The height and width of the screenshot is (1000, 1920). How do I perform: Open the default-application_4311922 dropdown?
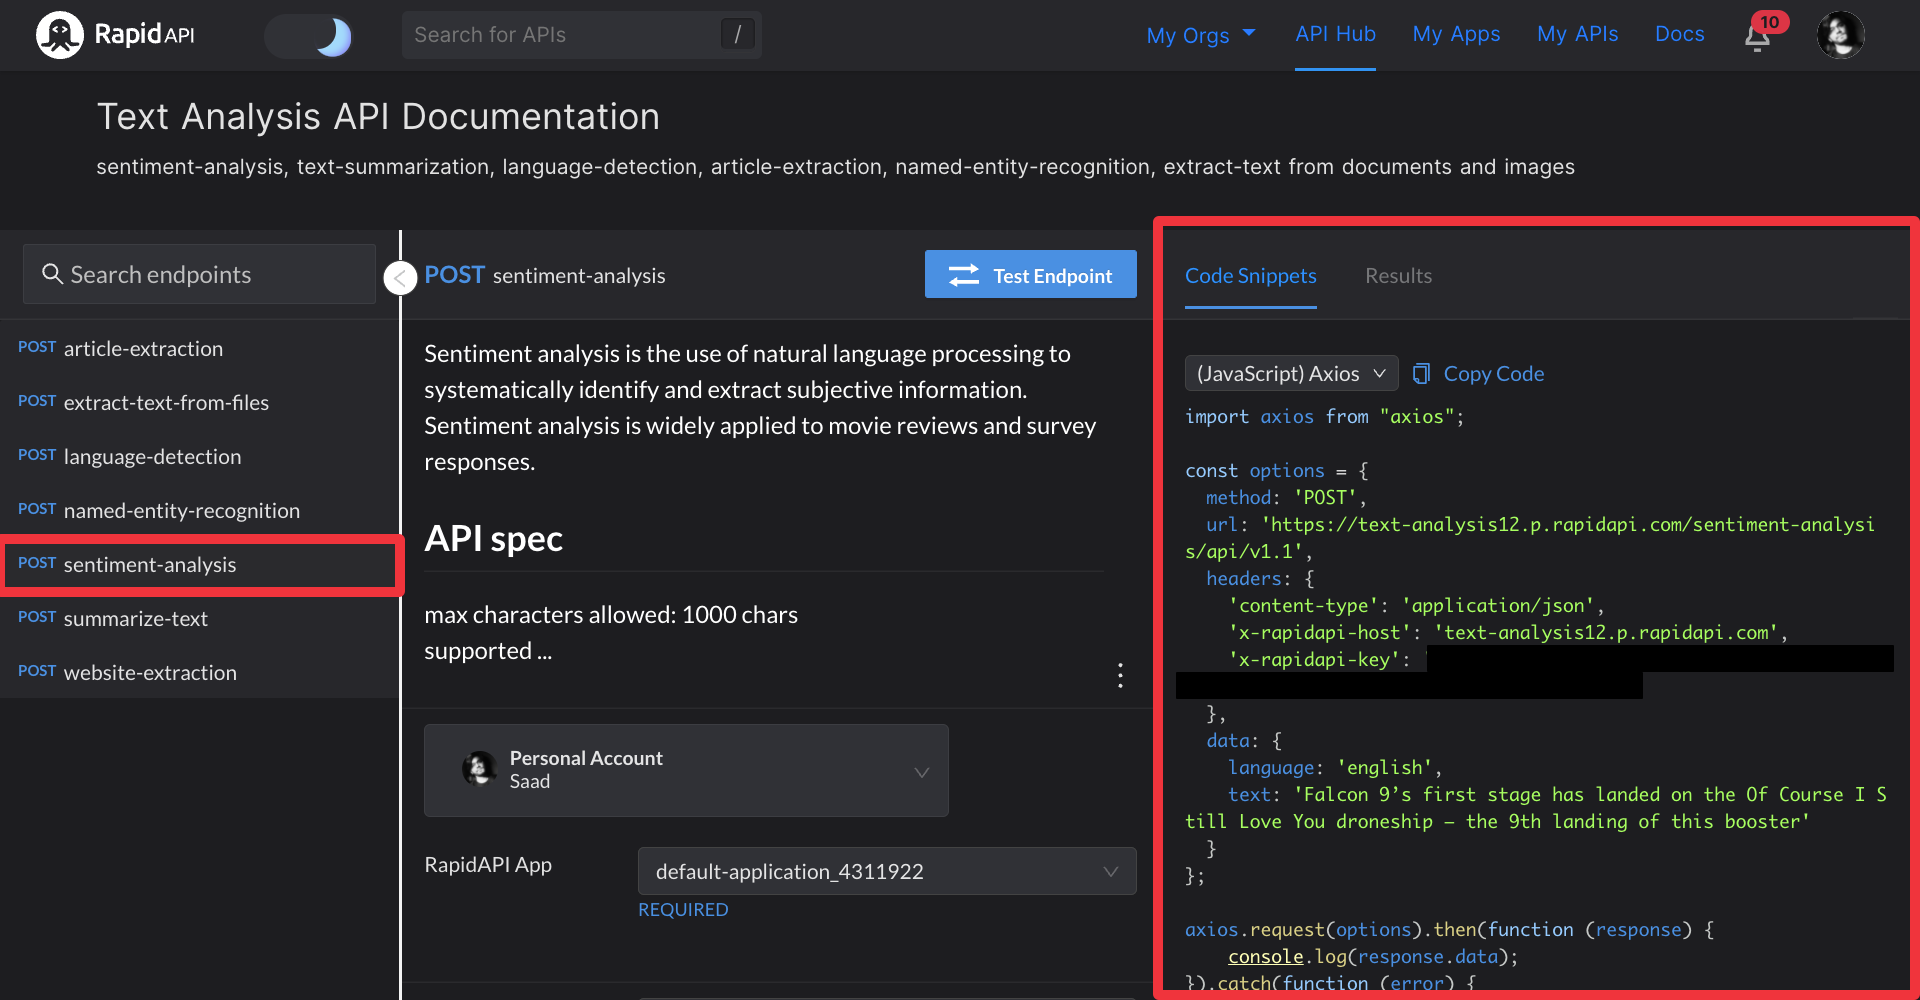coord(887,871)
